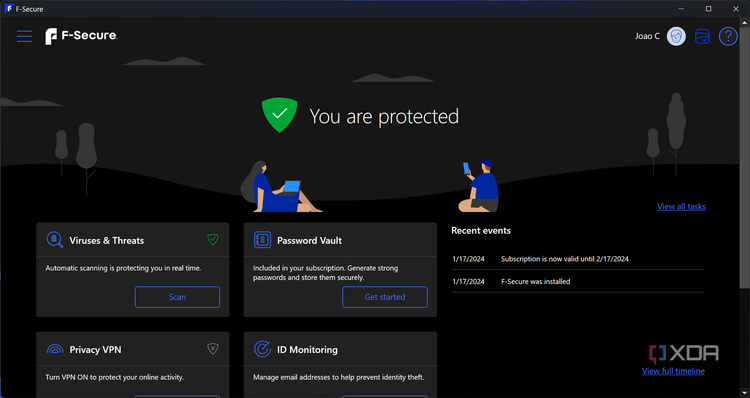750x398 pixels.
Task: Open the Password Vault heading
Action: coord(309,241)
